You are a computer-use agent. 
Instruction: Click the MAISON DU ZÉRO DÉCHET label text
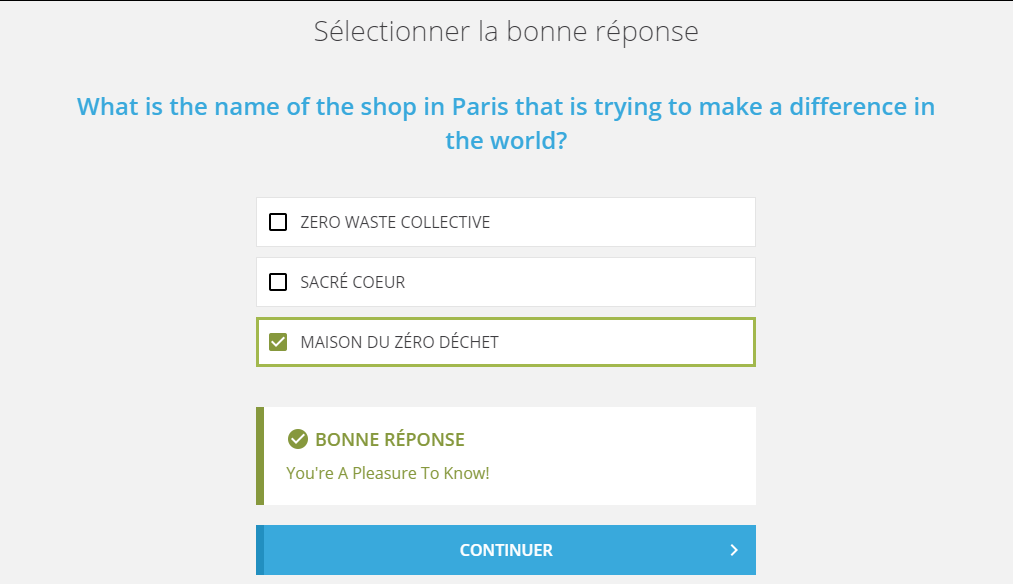point(399,342)
